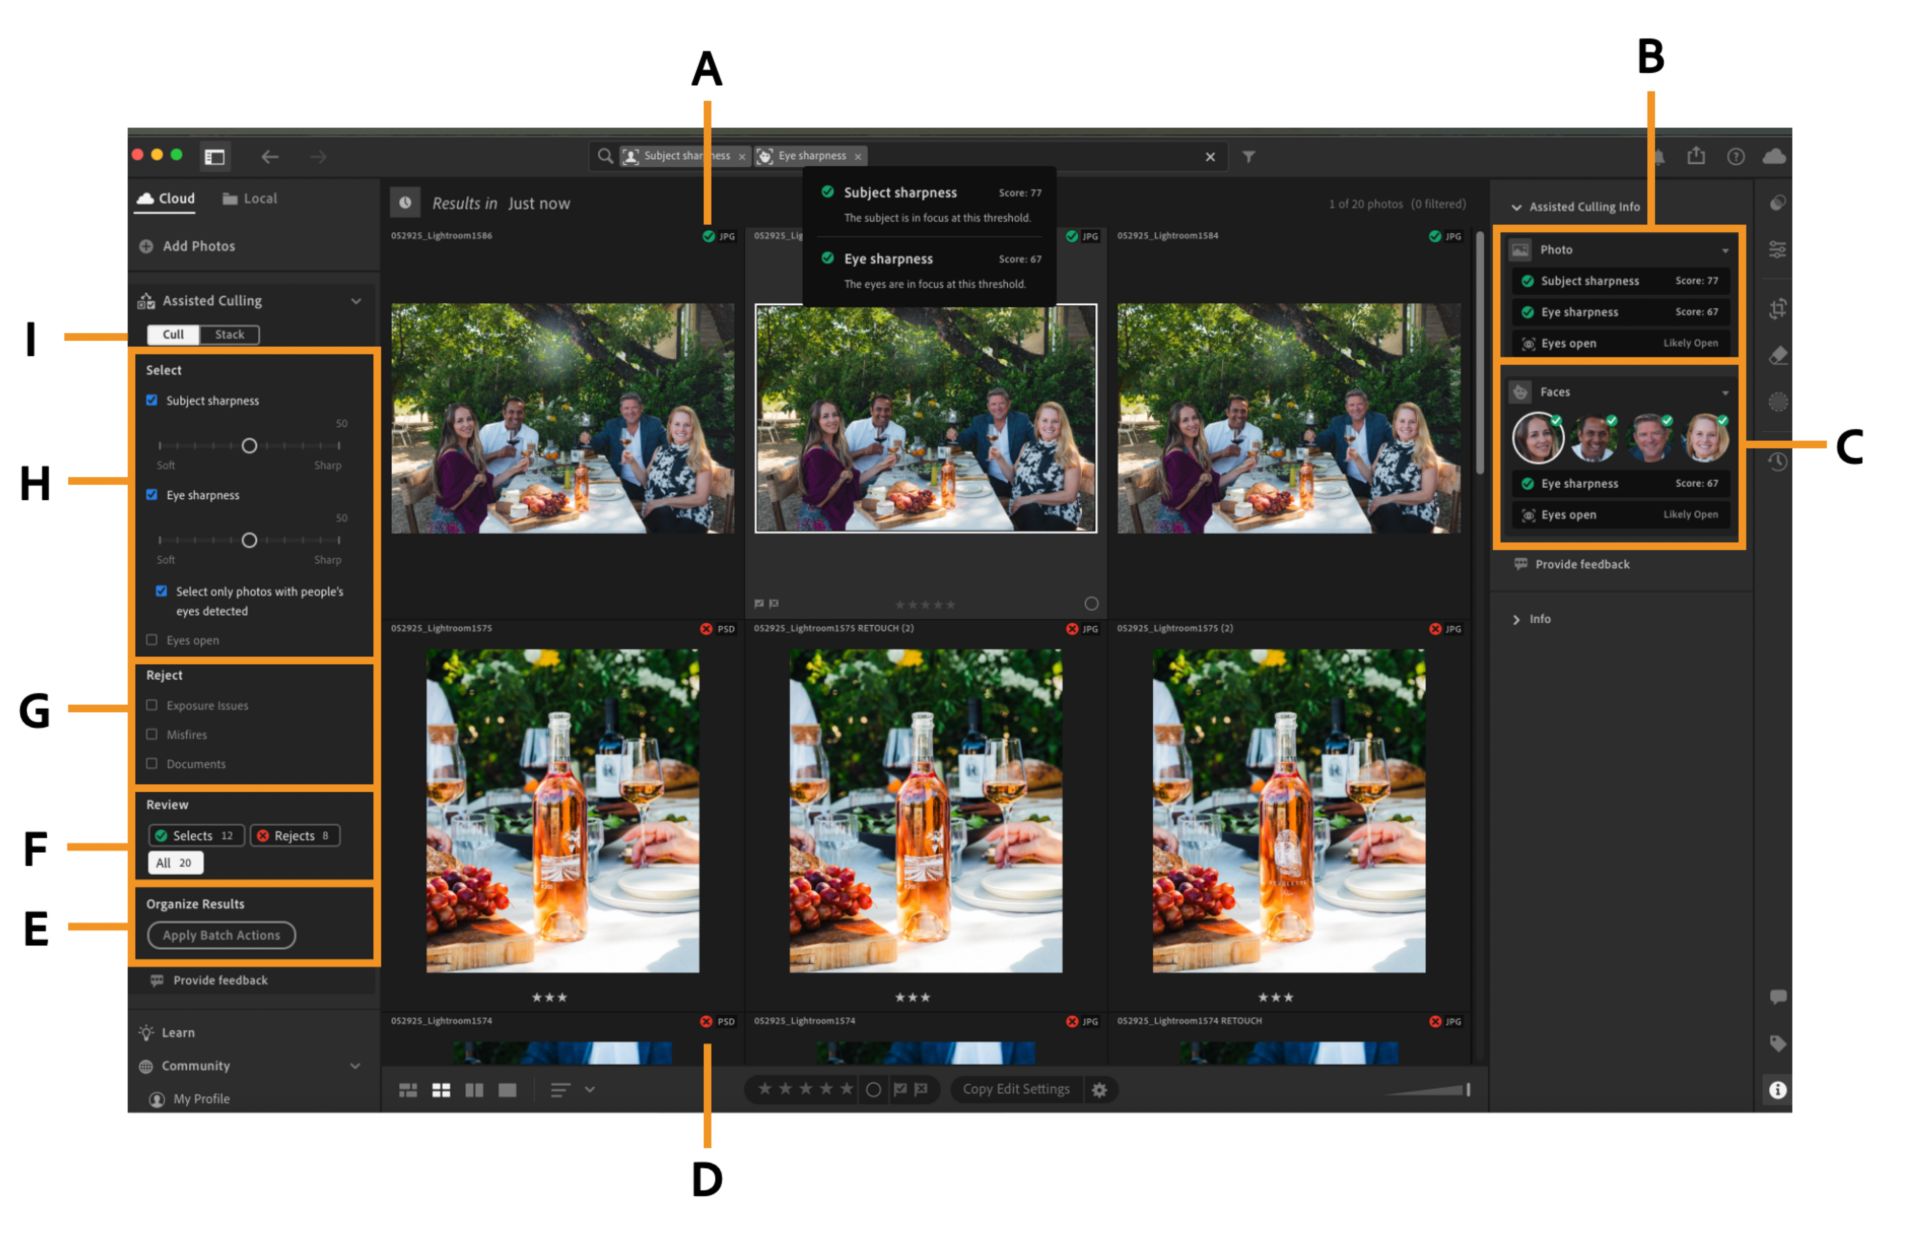1920x1241 pixels.
Task: Click Add Photos
Action: pyautogui.click(x=187, y=246)
